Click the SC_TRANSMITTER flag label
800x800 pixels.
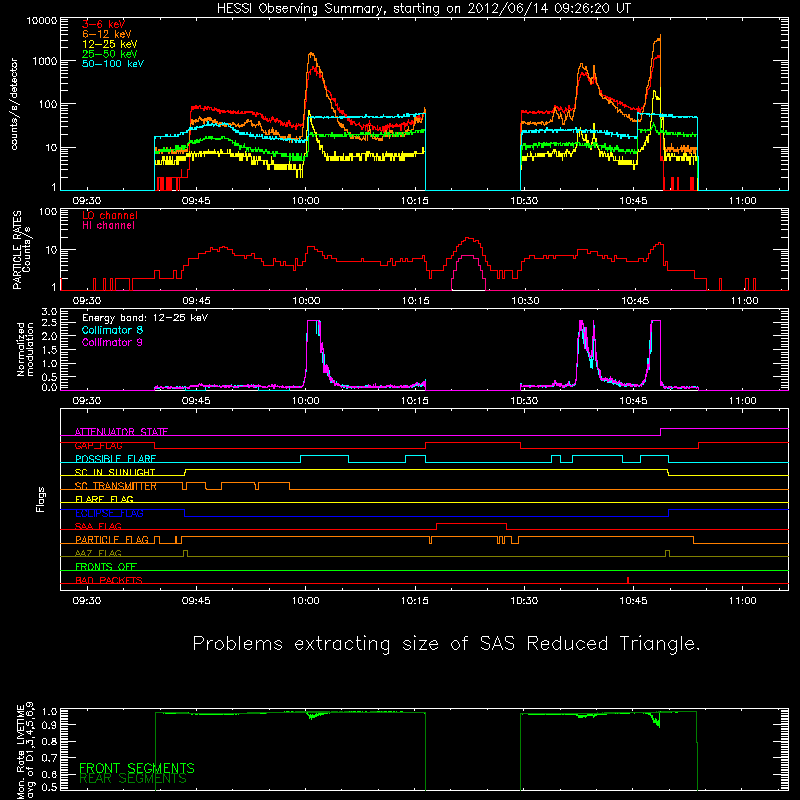[x=116, y=486]
